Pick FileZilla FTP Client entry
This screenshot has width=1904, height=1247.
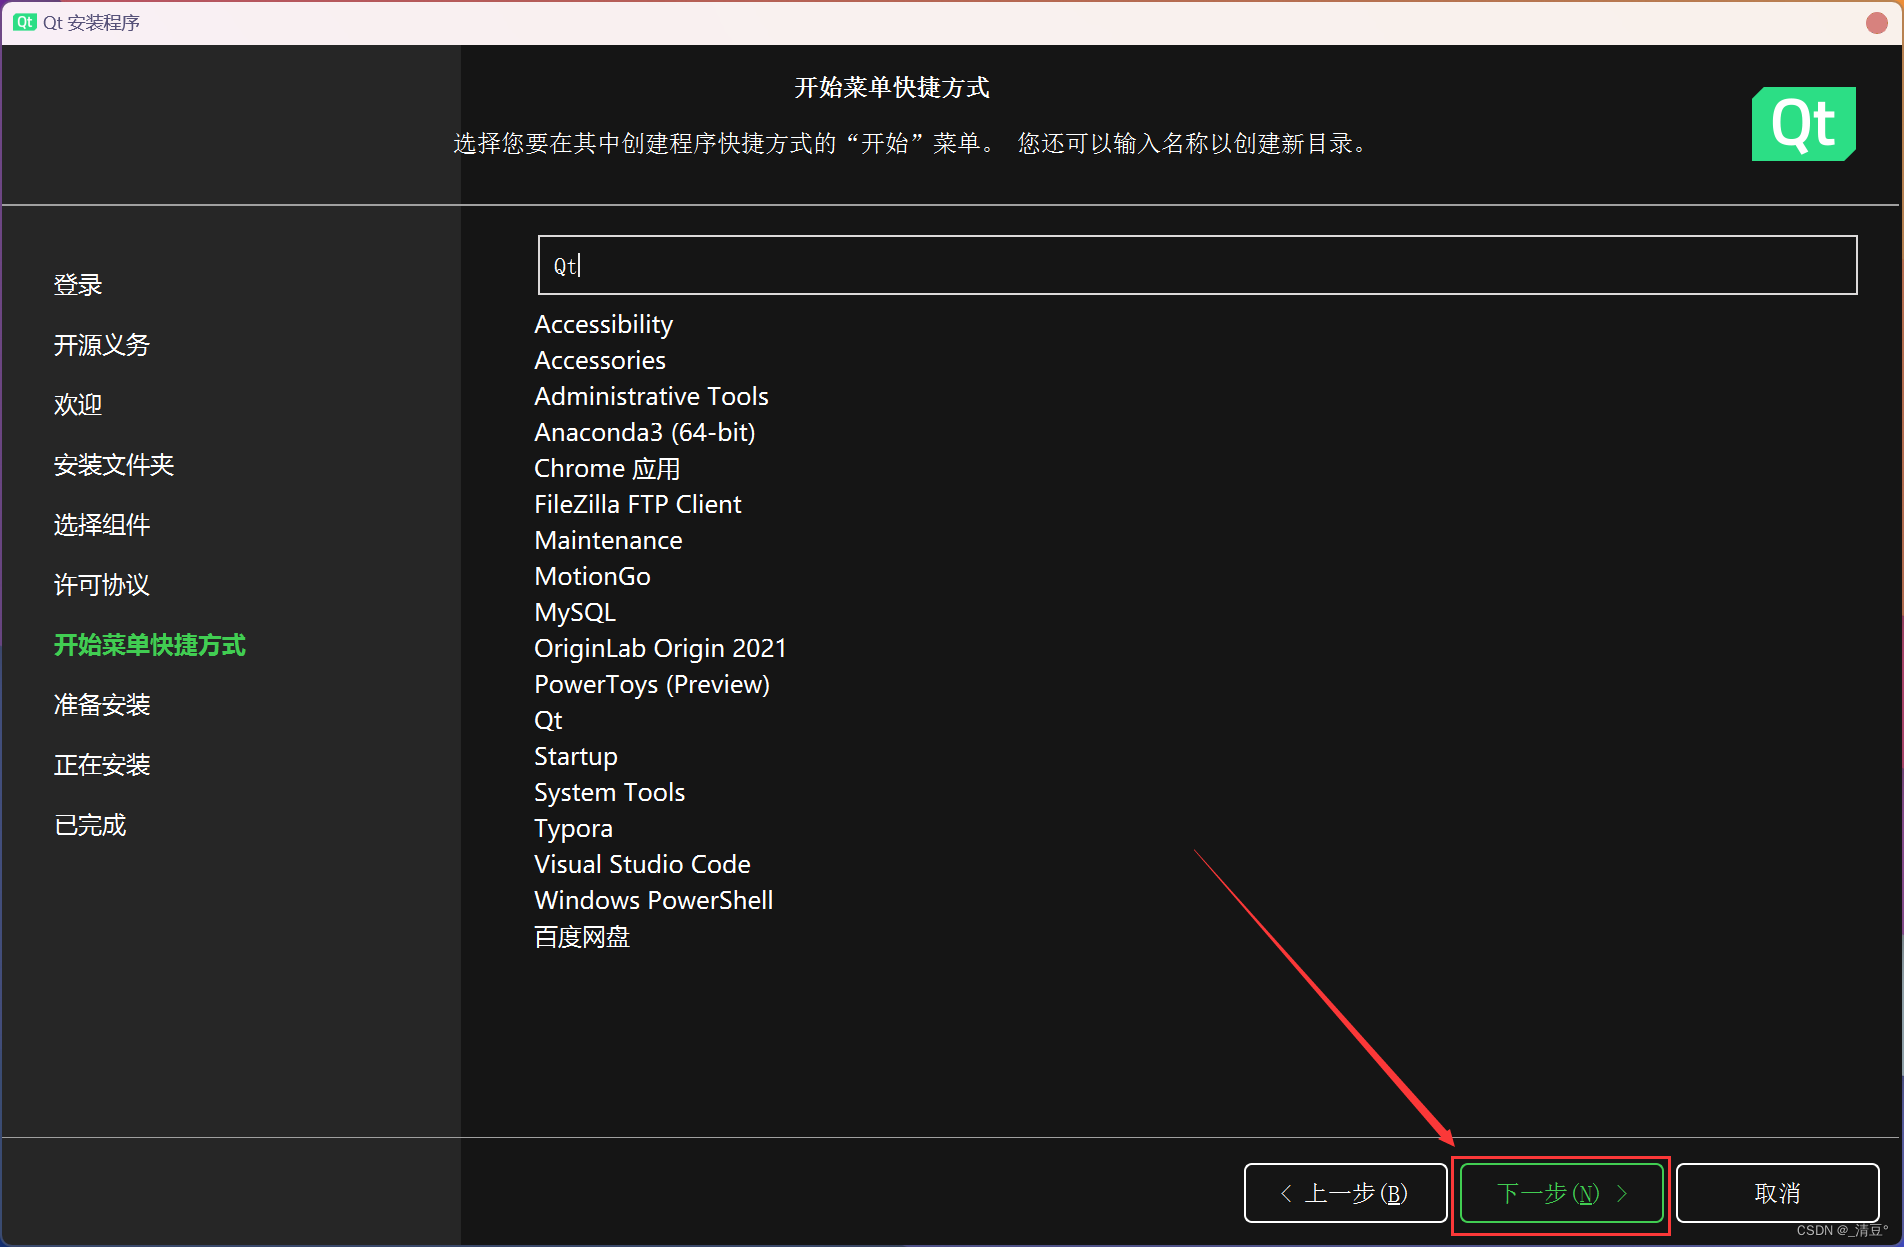638,504
